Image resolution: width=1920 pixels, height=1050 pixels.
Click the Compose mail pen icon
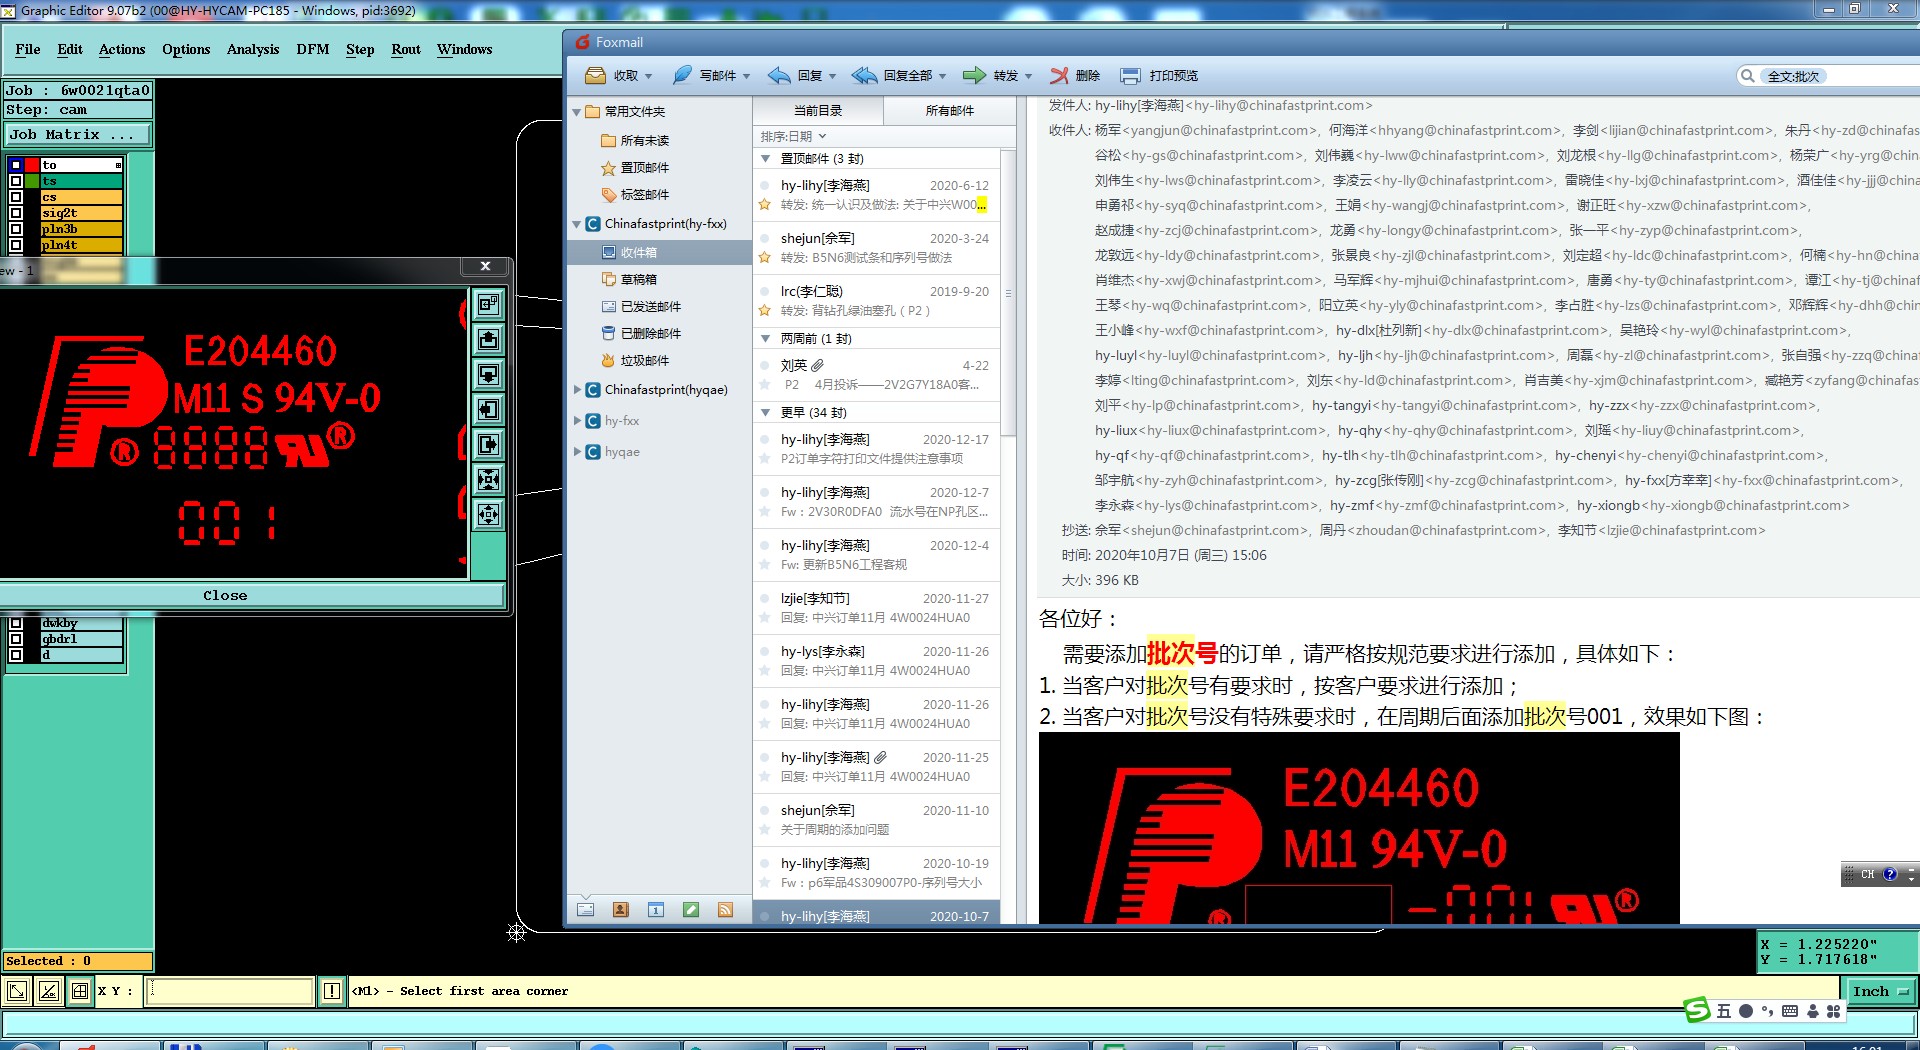coord(682,75)
